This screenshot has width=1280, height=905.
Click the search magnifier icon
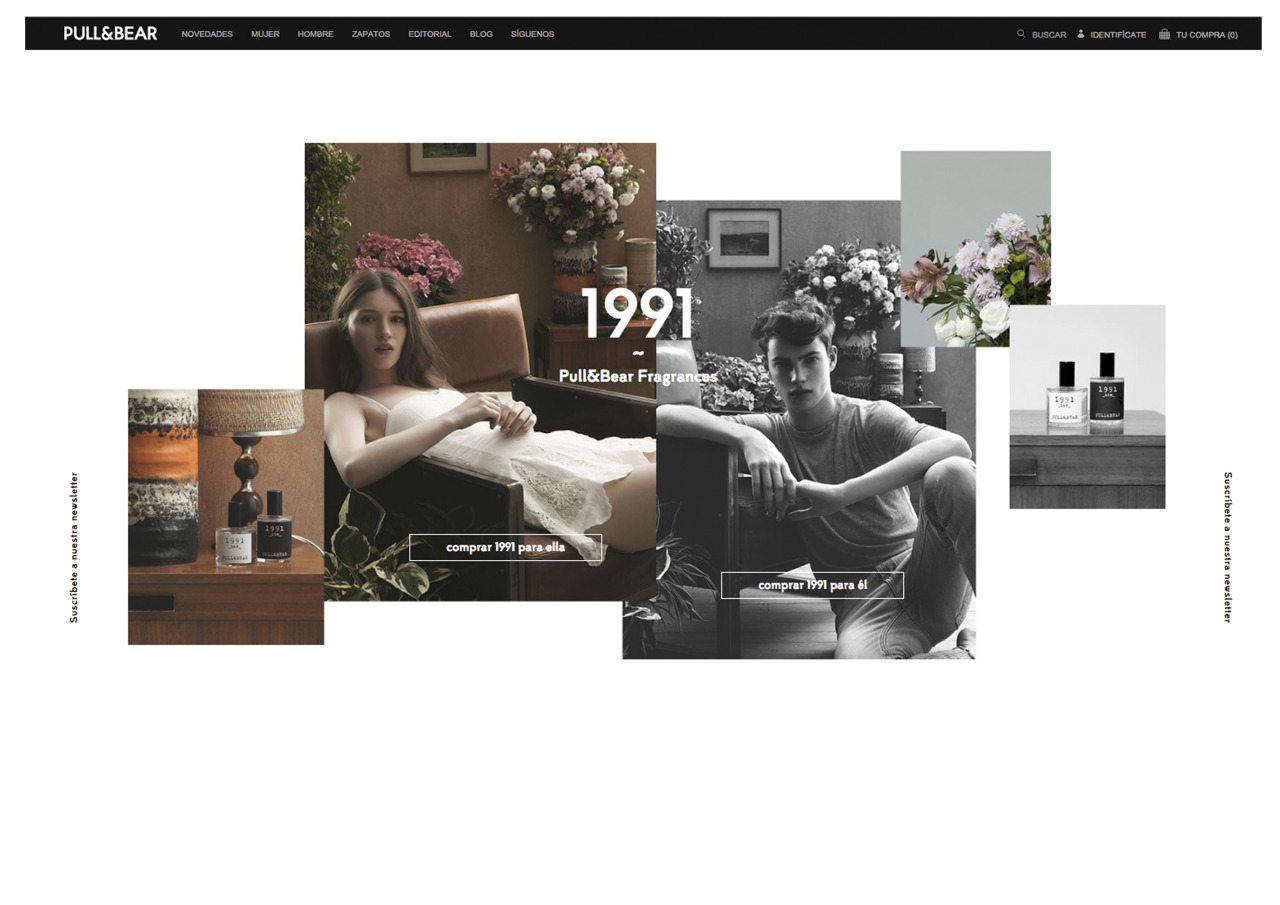point(1021,33)
